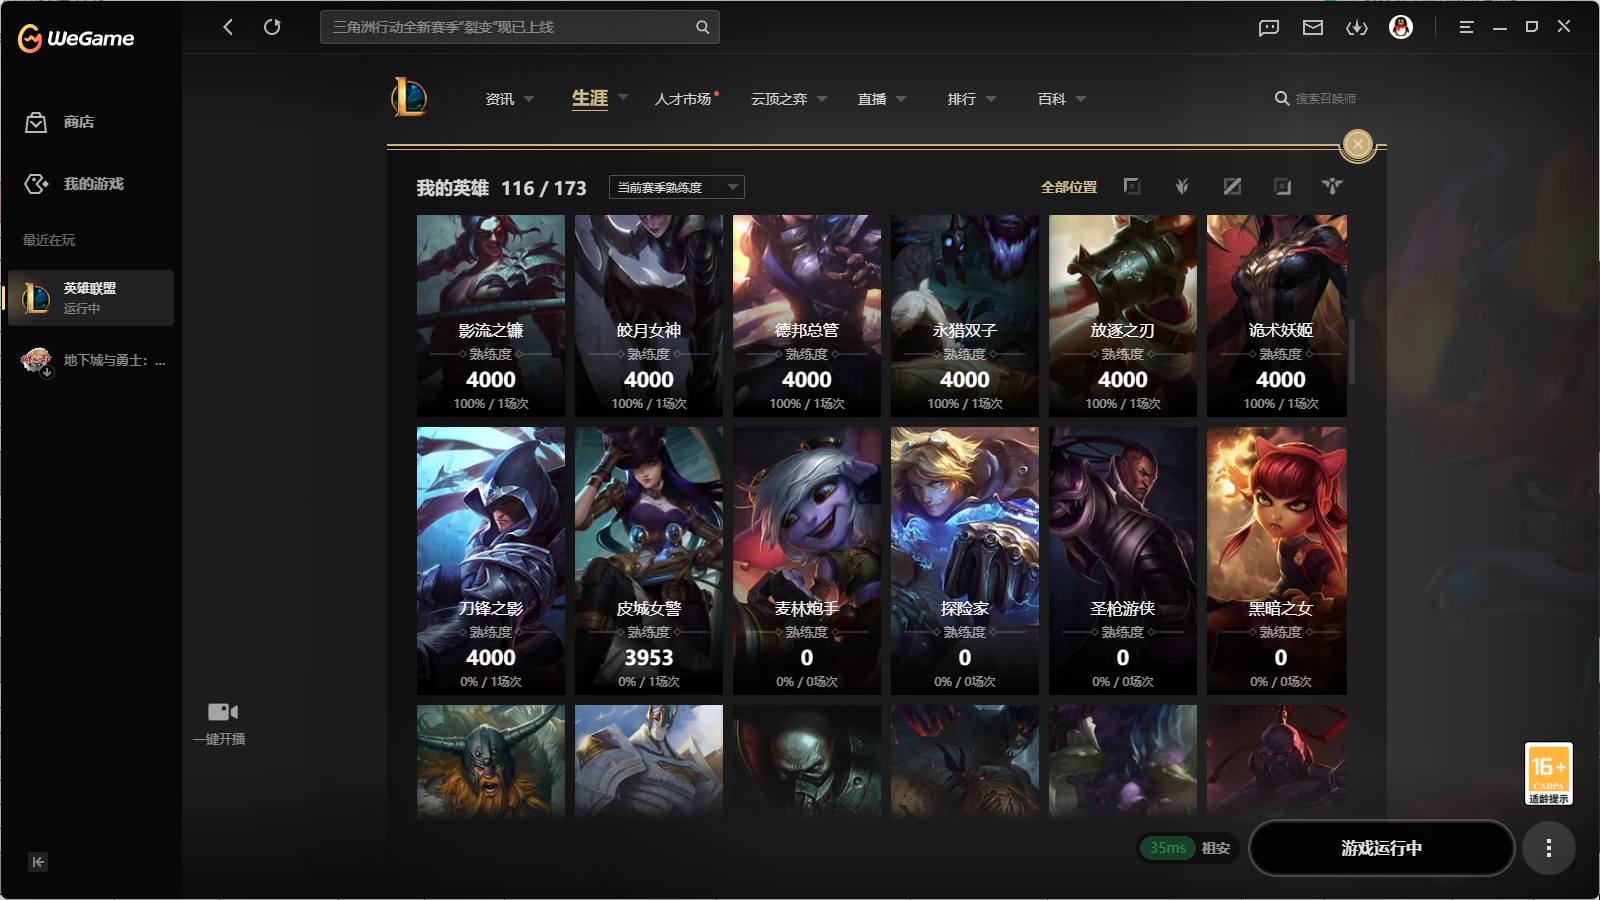
Task: Open more options three-dot button
Action: 1549,848
